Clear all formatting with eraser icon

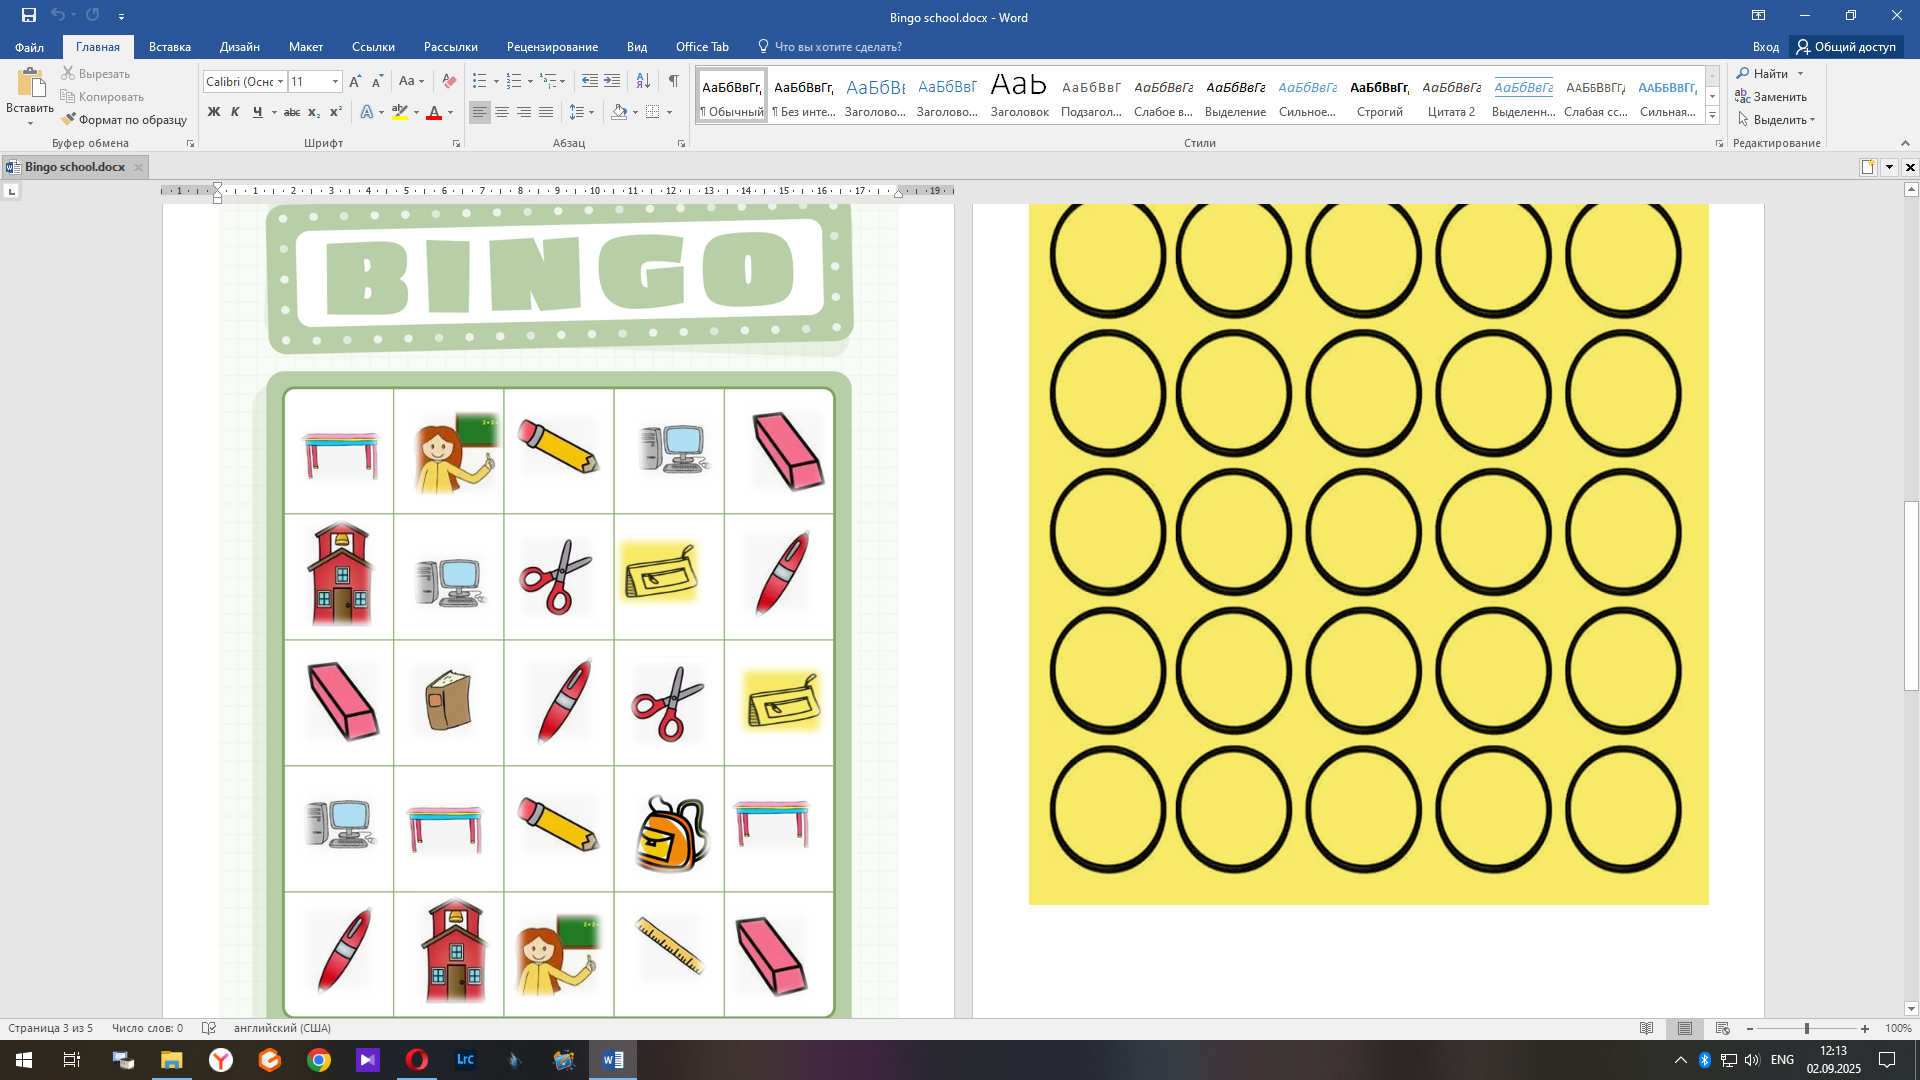pyautogui.click(x=449, y=81)
